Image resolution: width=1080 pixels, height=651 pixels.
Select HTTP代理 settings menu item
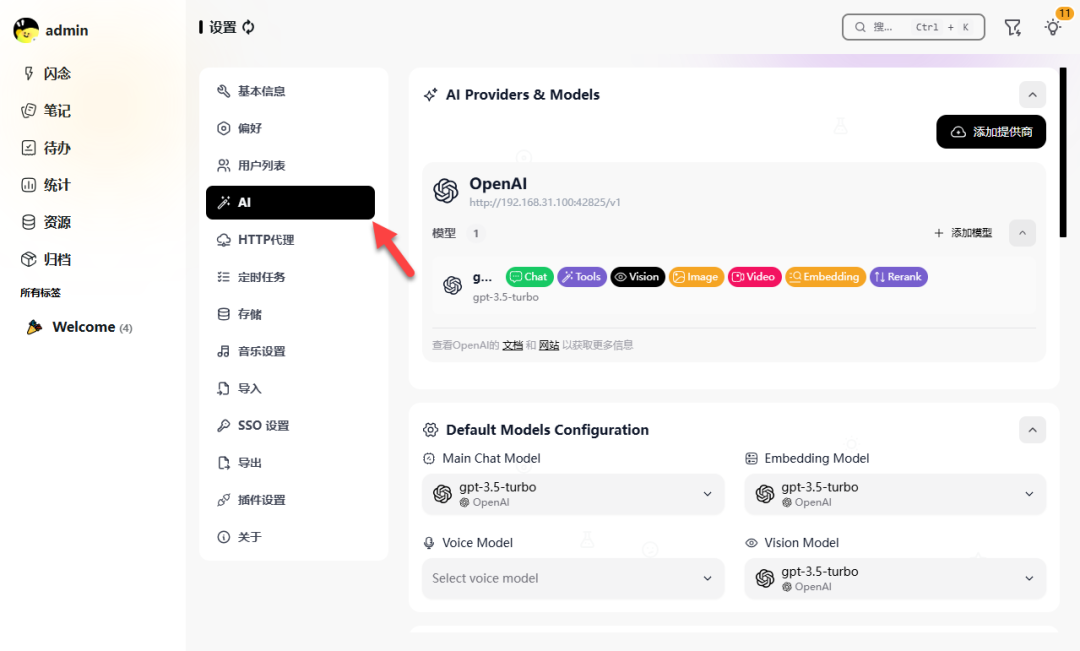click(x=266, y=240)
